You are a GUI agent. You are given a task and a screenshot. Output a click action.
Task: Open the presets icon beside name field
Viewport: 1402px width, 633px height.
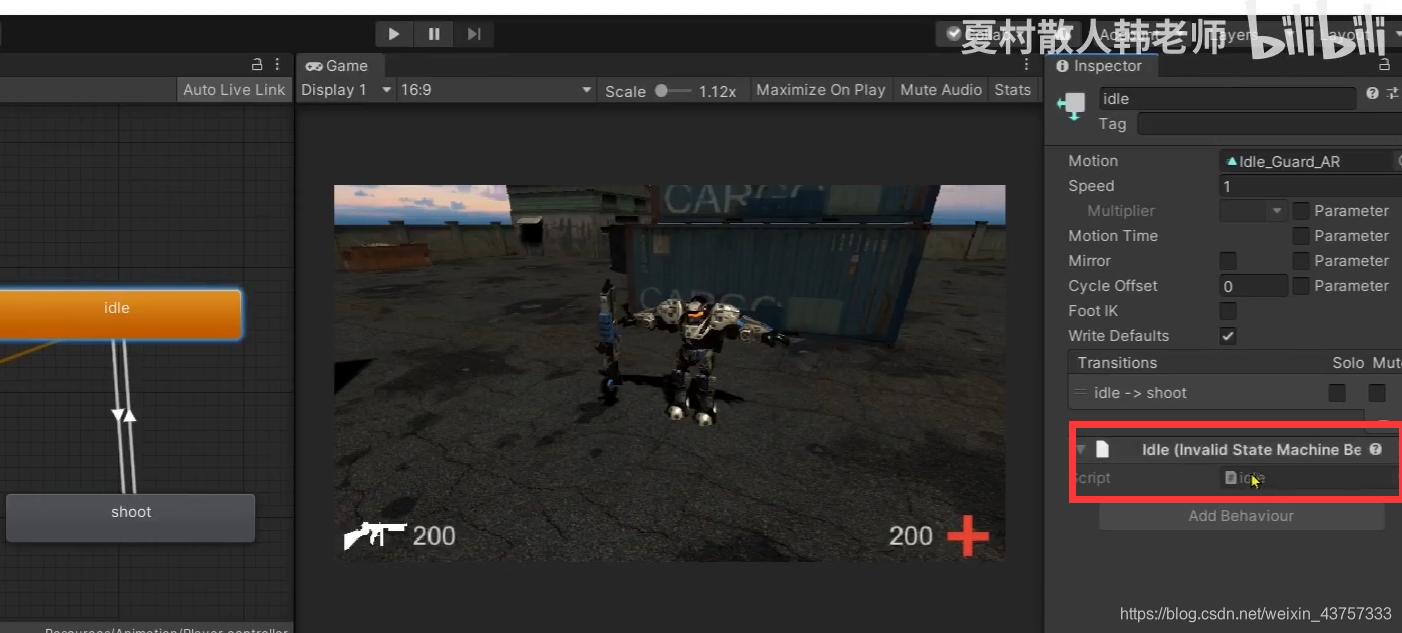(1393, 94)
